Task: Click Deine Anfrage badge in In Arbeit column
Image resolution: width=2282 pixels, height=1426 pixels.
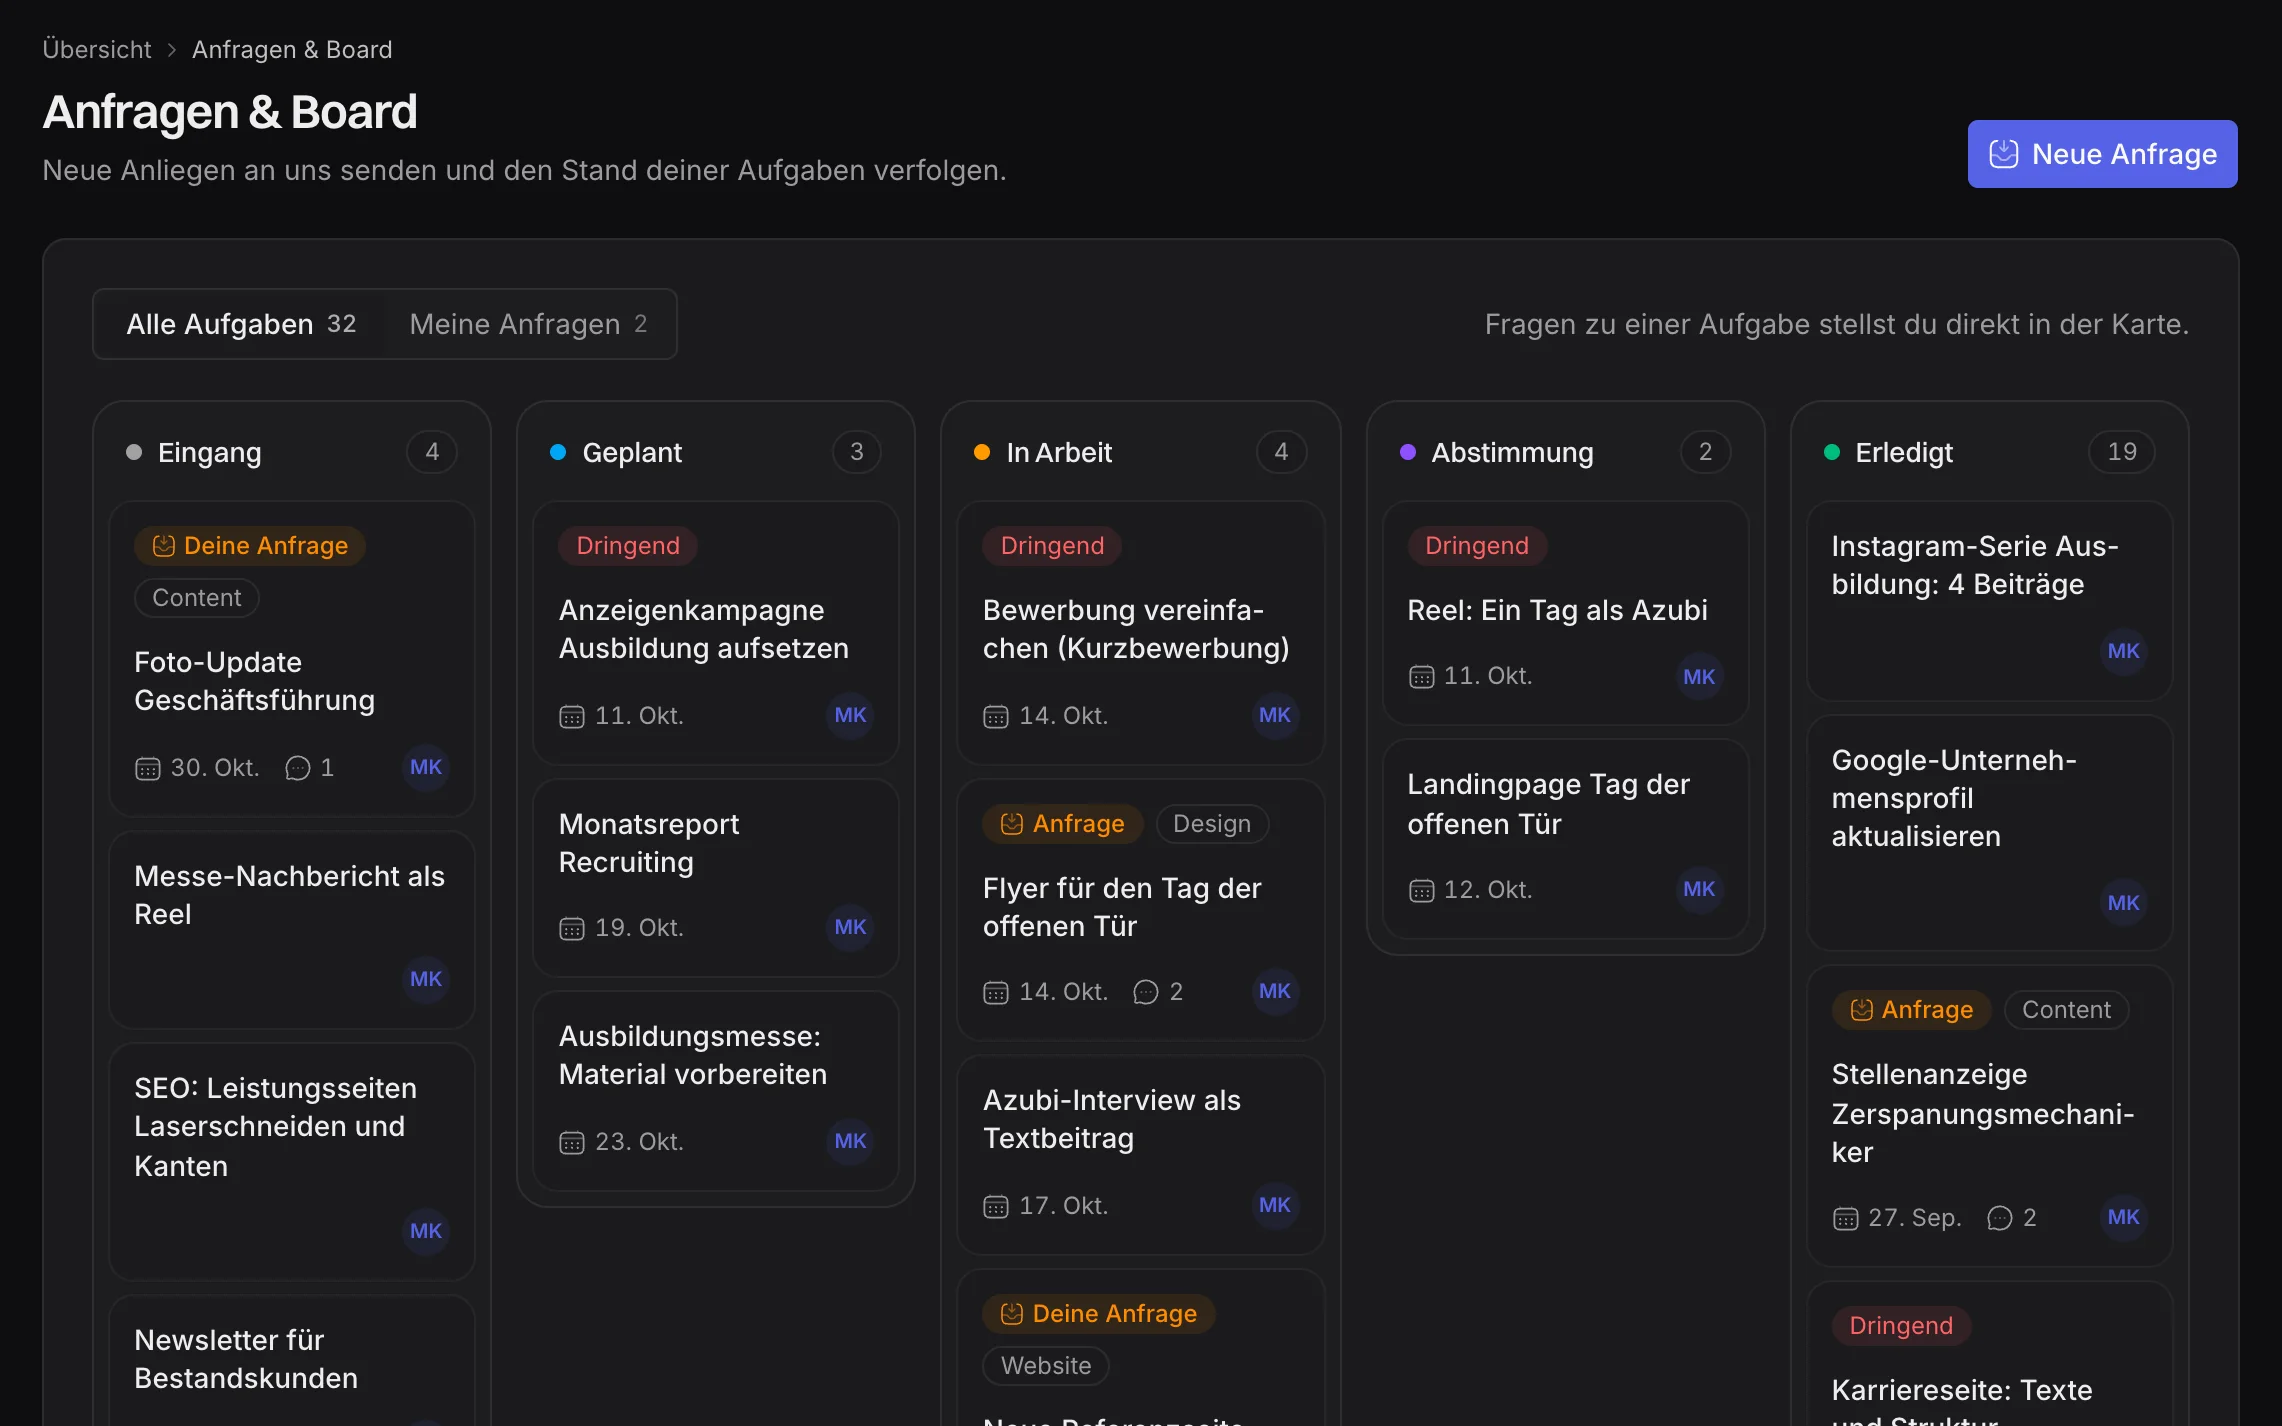Action: pos(1099,1314)
